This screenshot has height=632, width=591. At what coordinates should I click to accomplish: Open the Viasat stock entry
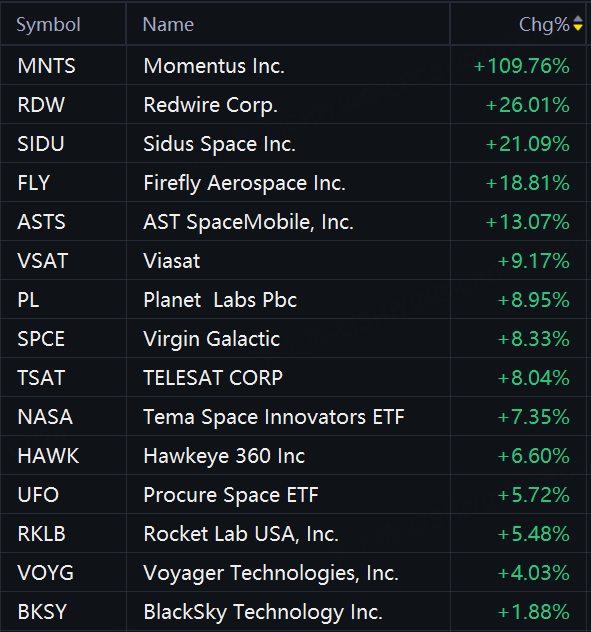(x=293, y=260)
